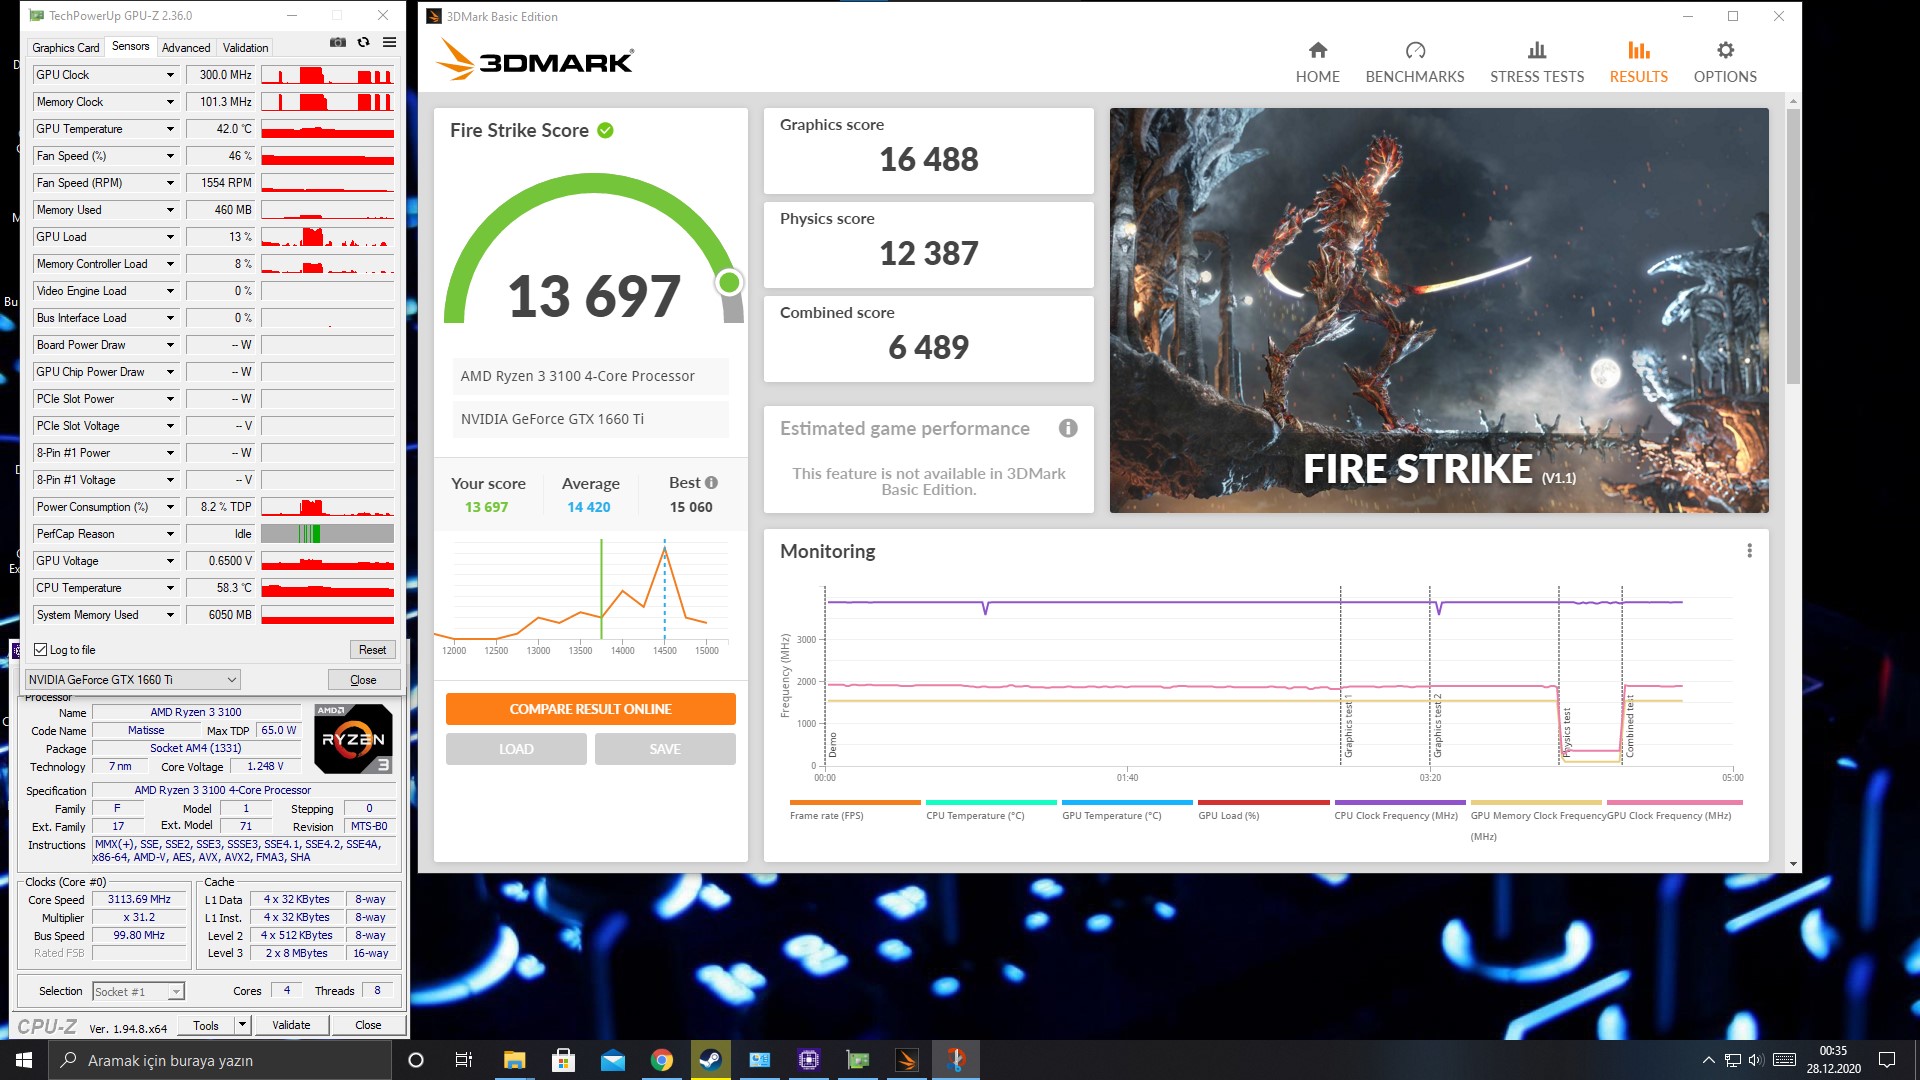Open CPU-Z Socket #1 selection dropdown
This screenshot has width=1920, height=1080.
(x=138, y=992)
